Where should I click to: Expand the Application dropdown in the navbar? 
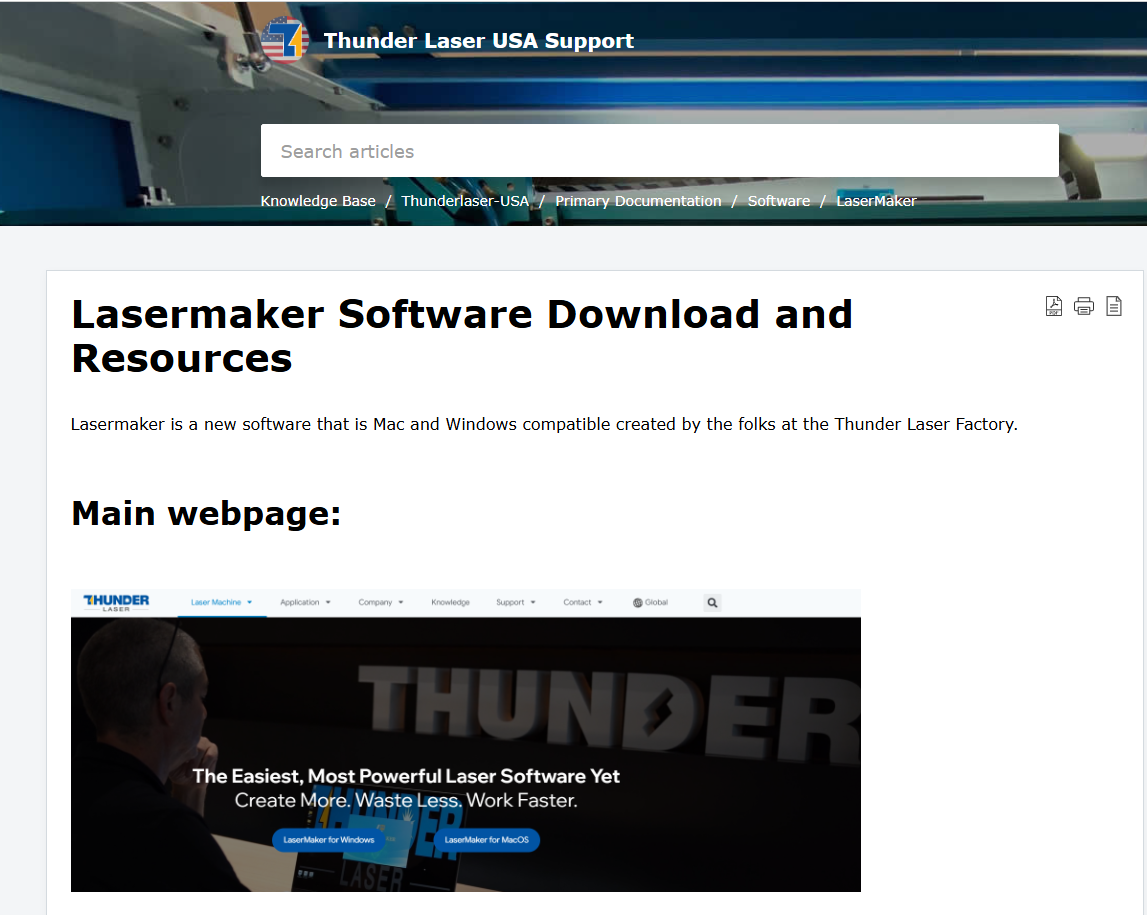pos(305,603)
